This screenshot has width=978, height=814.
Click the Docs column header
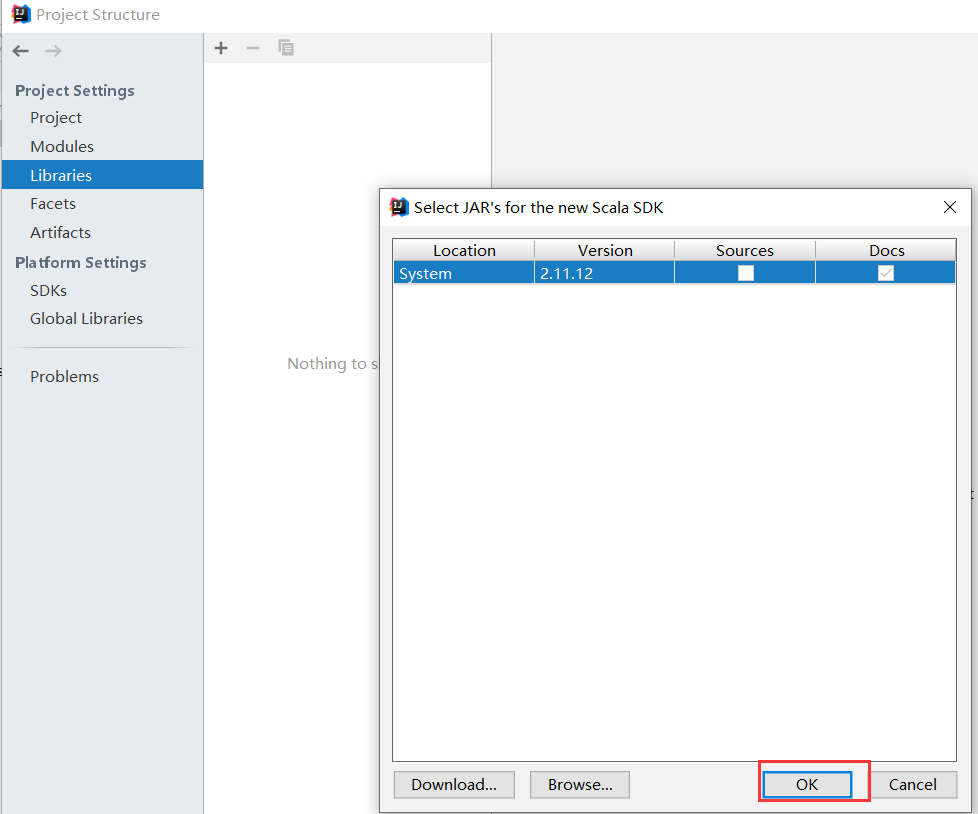[886, 250]
